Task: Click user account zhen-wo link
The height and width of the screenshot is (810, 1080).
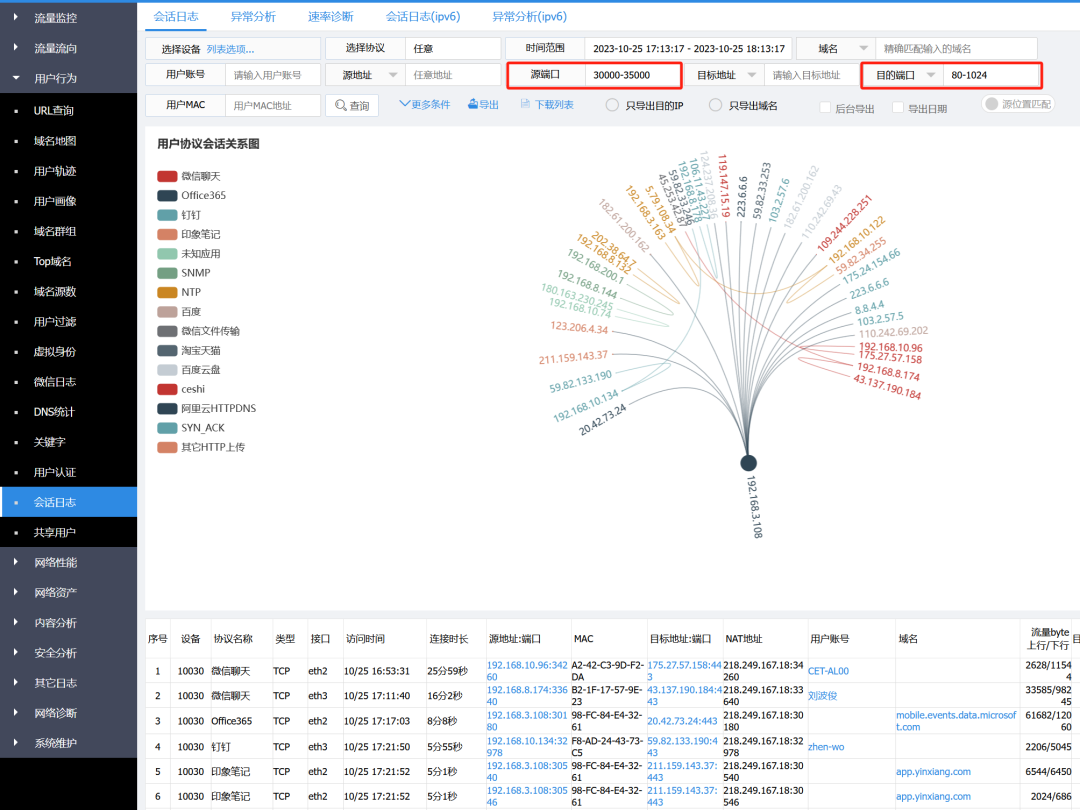Action: [826, 747]
